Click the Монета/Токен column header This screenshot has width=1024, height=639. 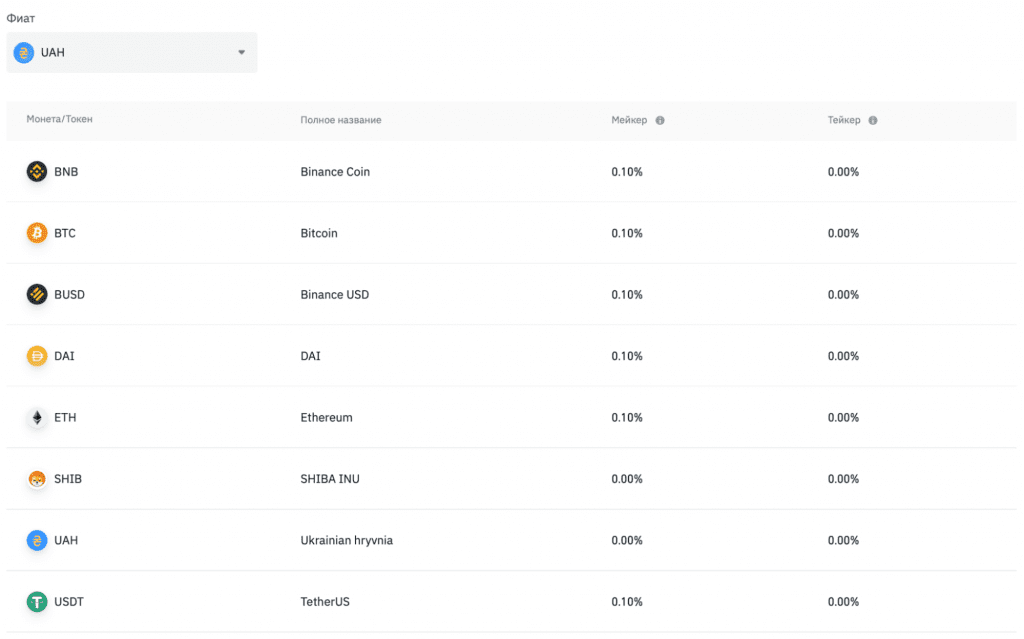(59, 120)
